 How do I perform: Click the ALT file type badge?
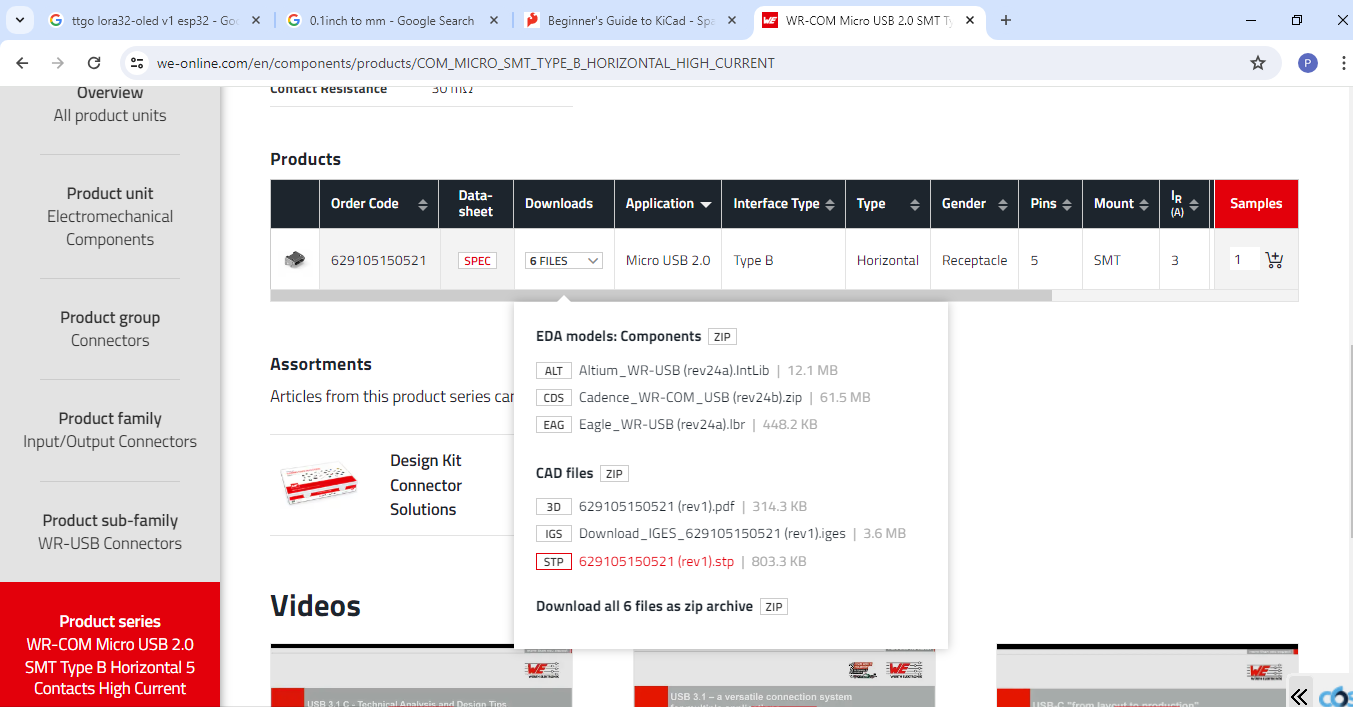tap(554, 371)
